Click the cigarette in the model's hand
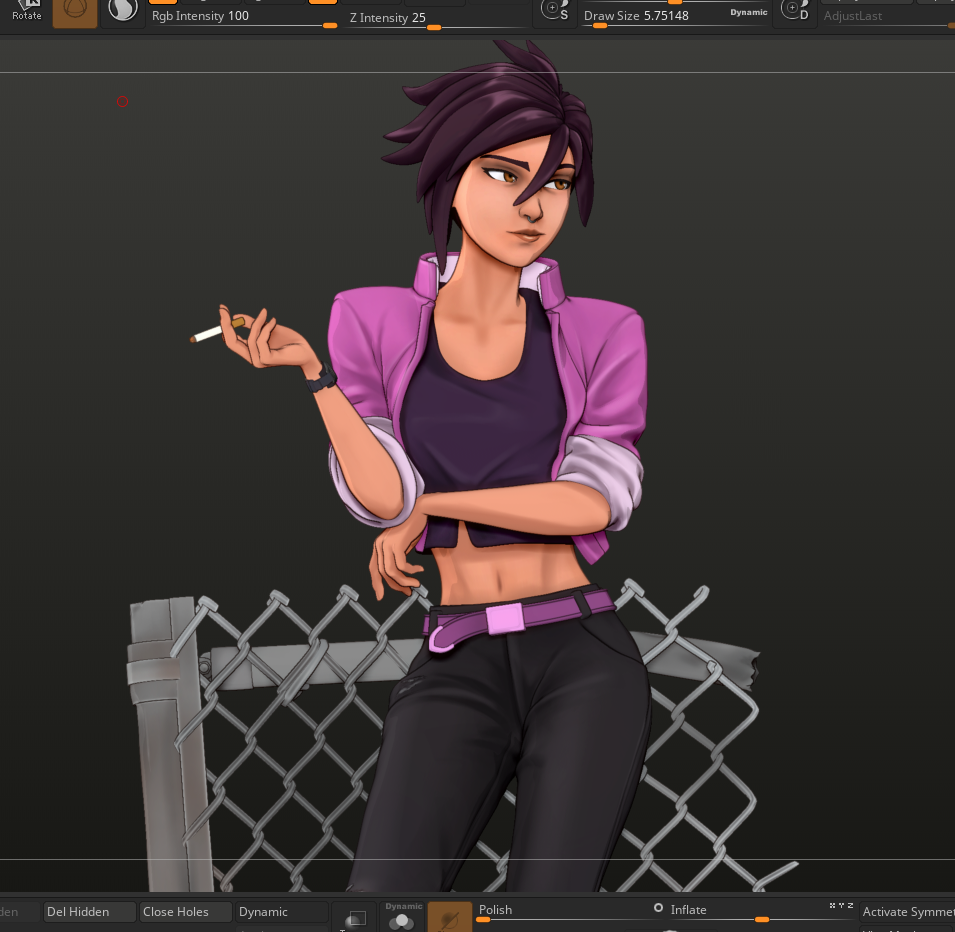The height and width of the screenshot is (932, 955). coord(217,331)
